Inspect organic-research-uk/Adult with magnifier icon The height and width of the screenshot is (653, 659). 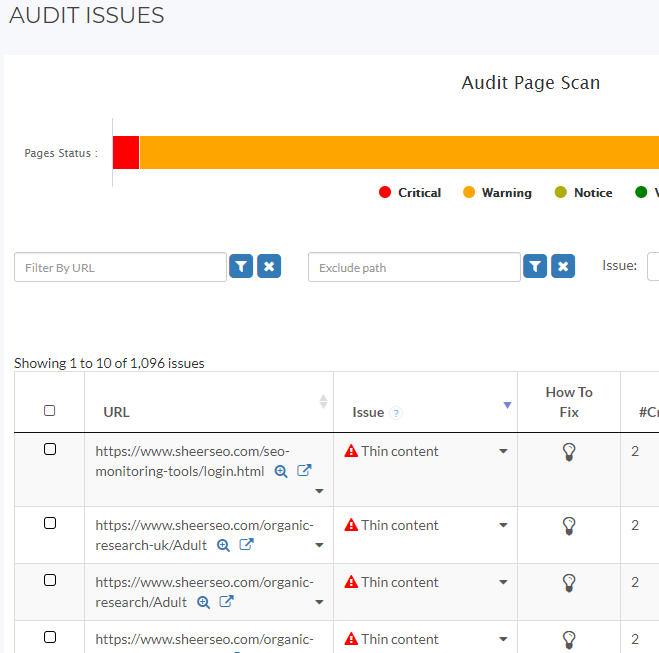[223, 545]
